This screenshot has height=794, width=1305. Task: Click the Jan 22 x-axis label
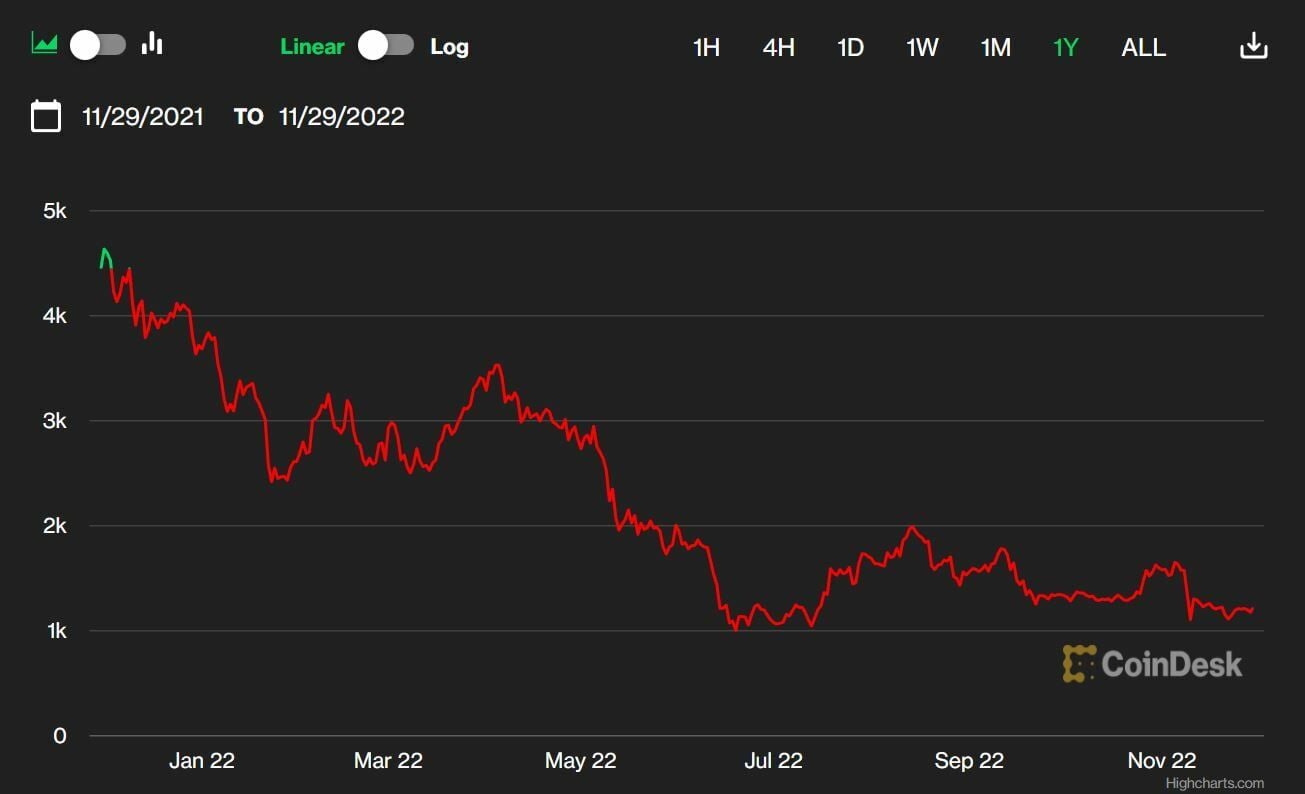pos(202,761)
